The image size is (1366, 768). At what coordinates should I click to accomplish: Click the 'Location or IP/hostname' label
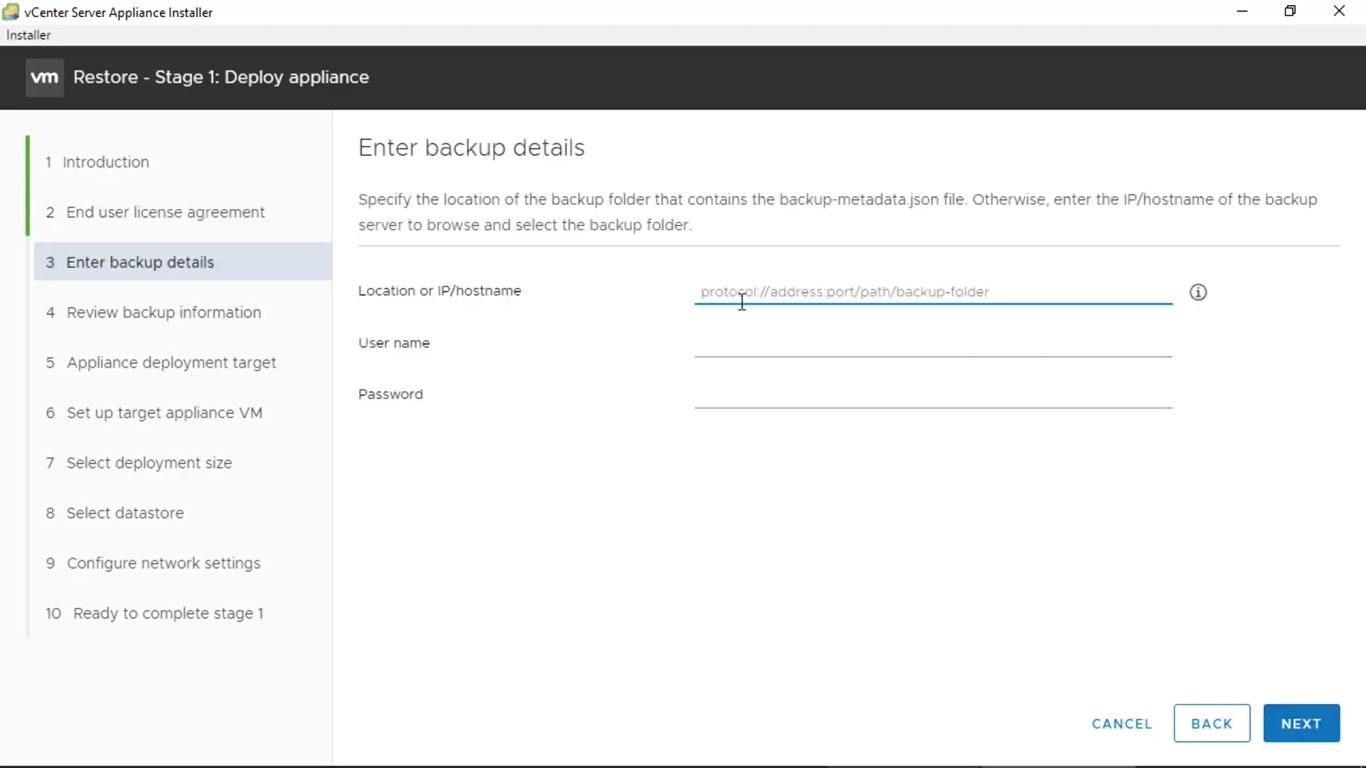pos(440,291)
